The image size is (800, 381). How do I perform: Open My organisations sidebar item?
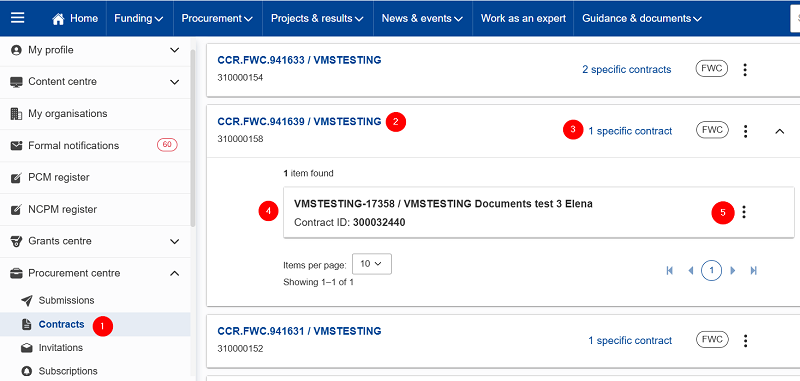pyautogui.click(x=95, y=113)
